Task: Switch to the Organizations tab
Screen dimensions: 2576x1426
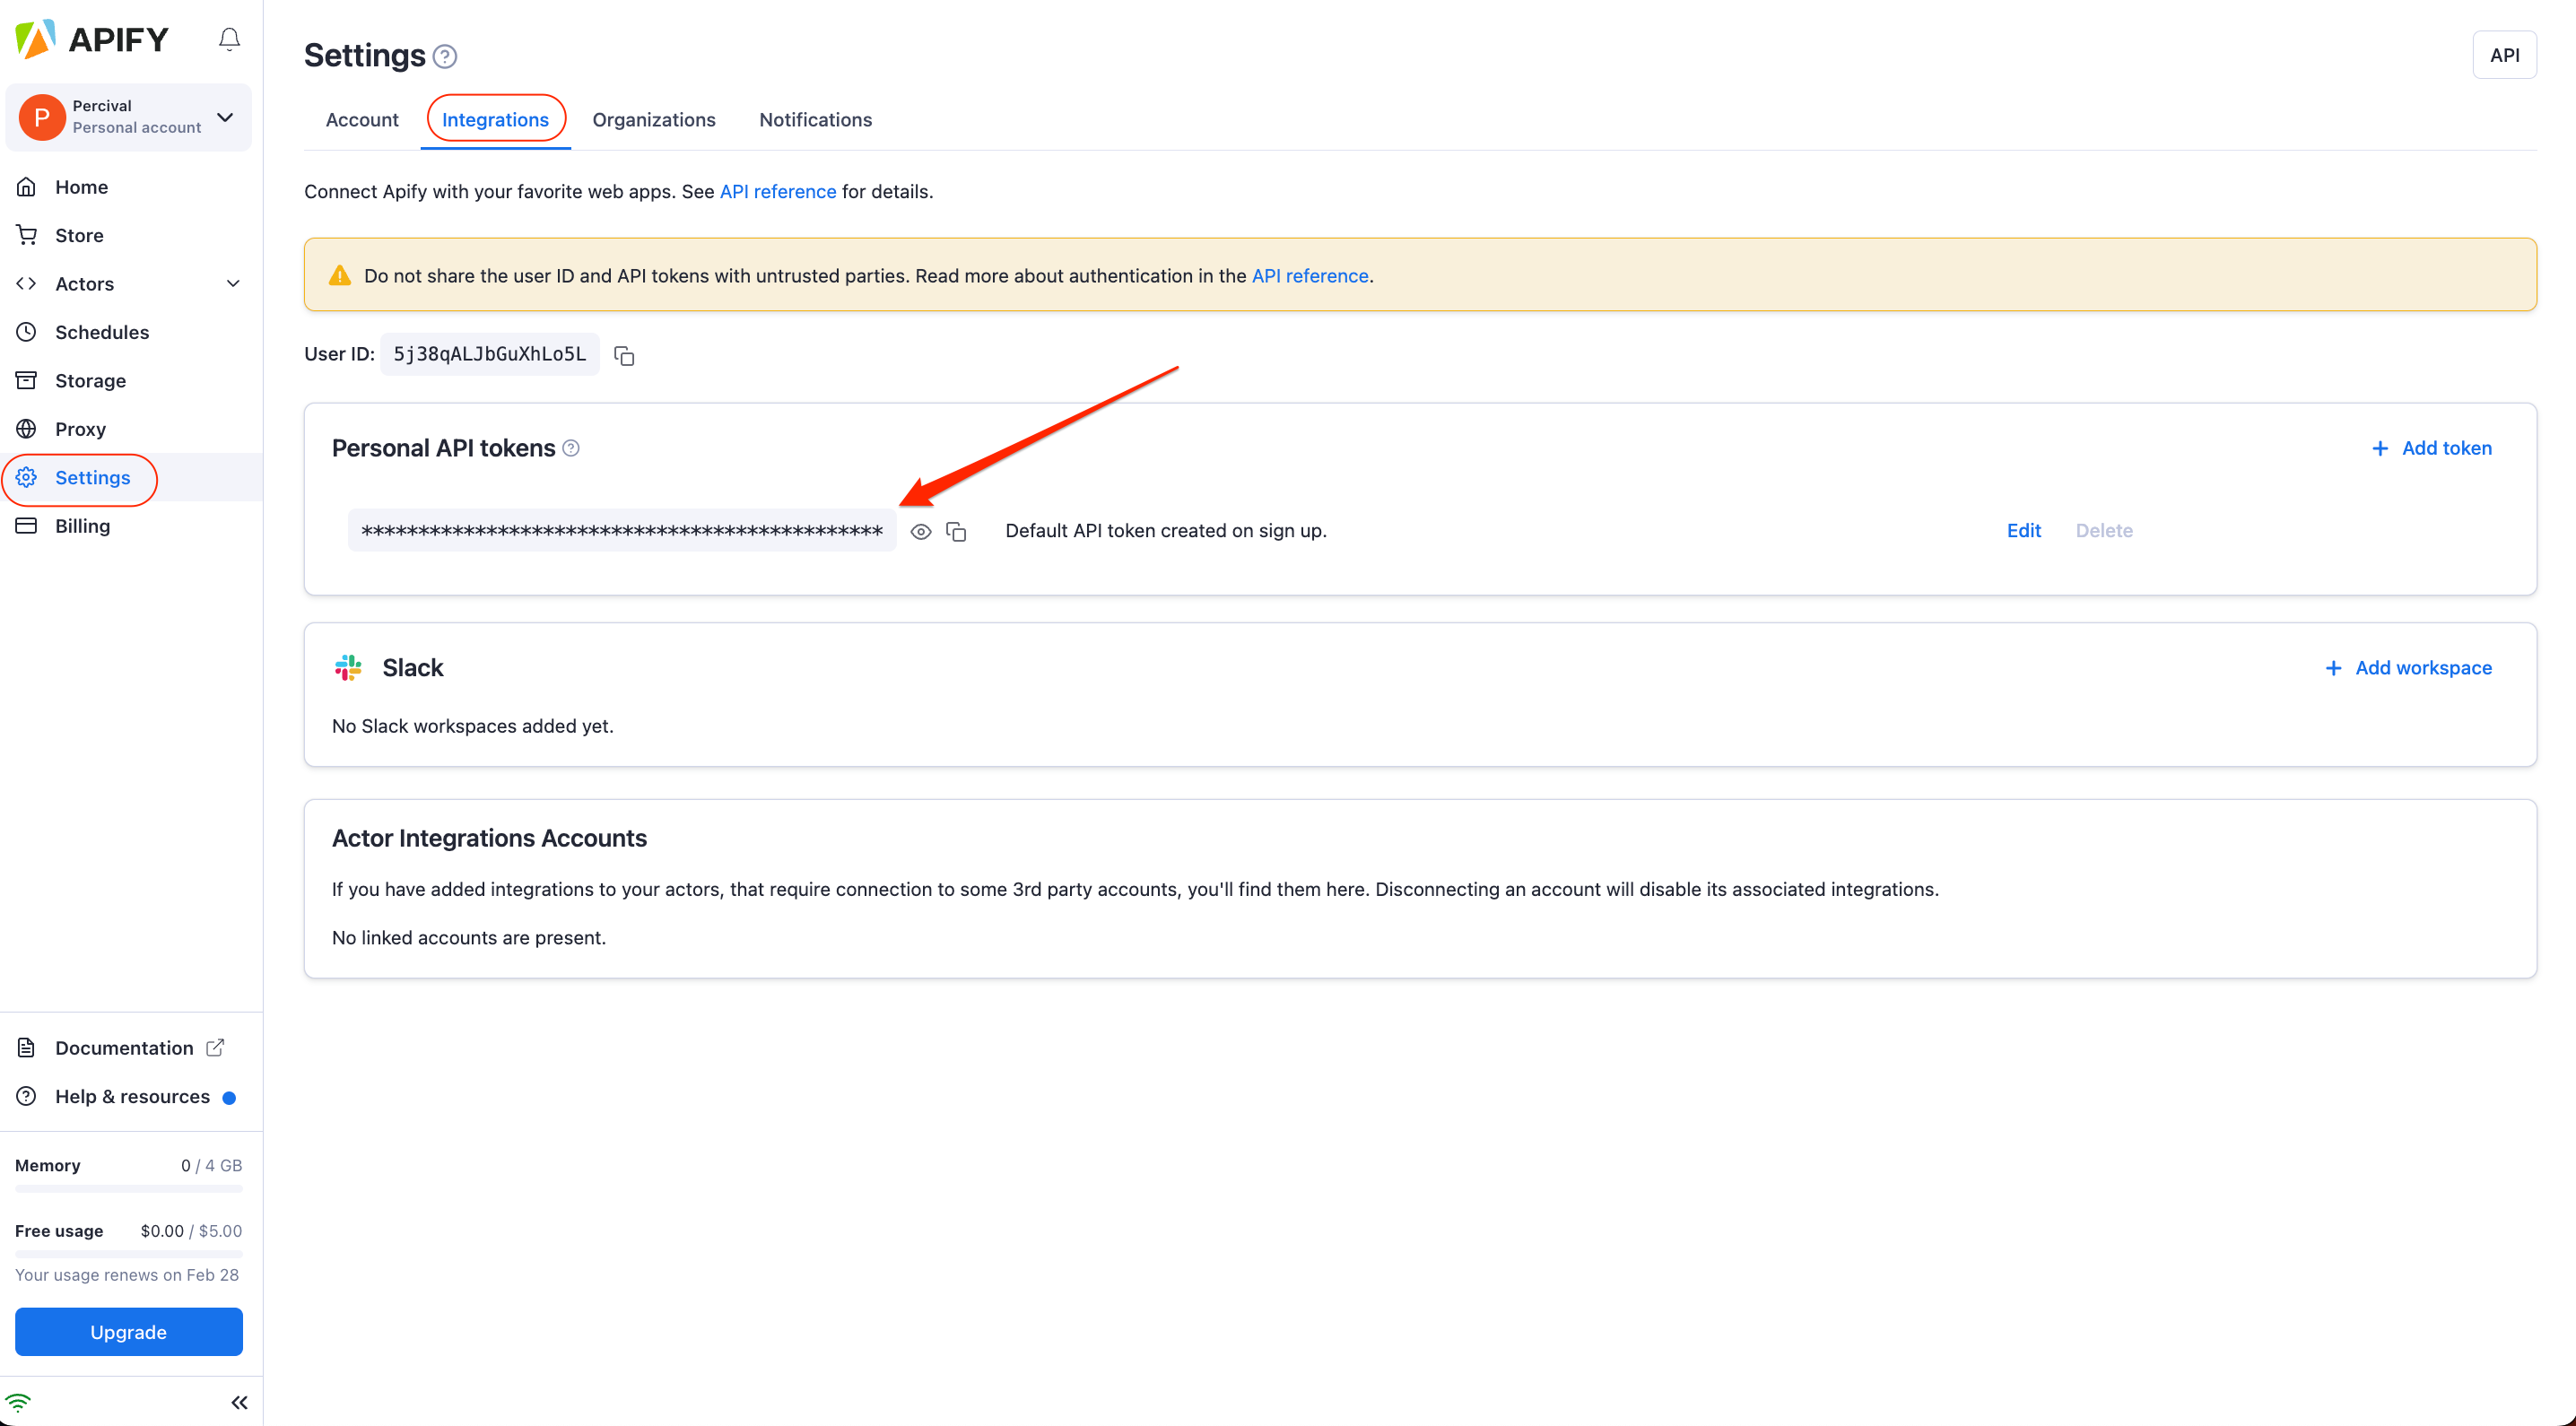Action: [653, 120]
